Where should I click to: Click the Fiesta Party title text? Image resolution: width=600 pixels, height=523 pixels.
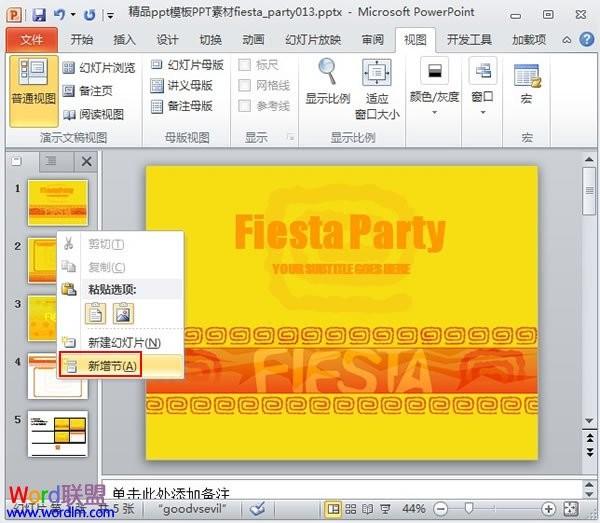(x=340, y=232)
